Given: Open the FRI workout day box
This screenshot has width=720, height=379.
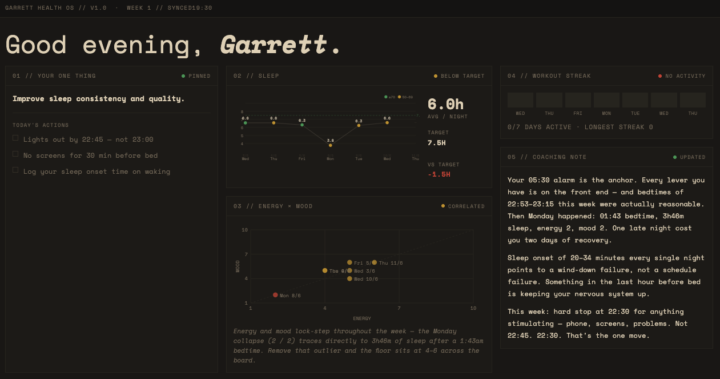Looking at the screenshot, I should coord(578,100).
